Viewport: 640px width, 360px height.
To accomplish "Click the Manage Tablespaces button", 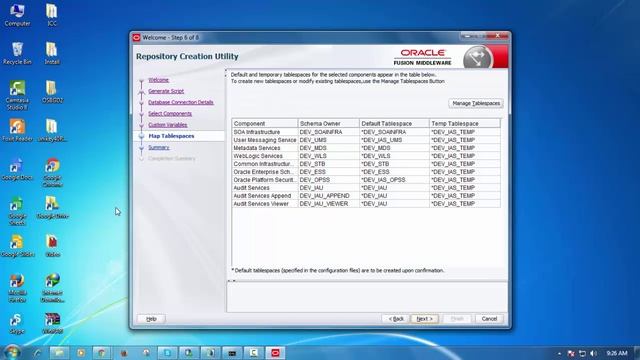I will tap(476, 103).
